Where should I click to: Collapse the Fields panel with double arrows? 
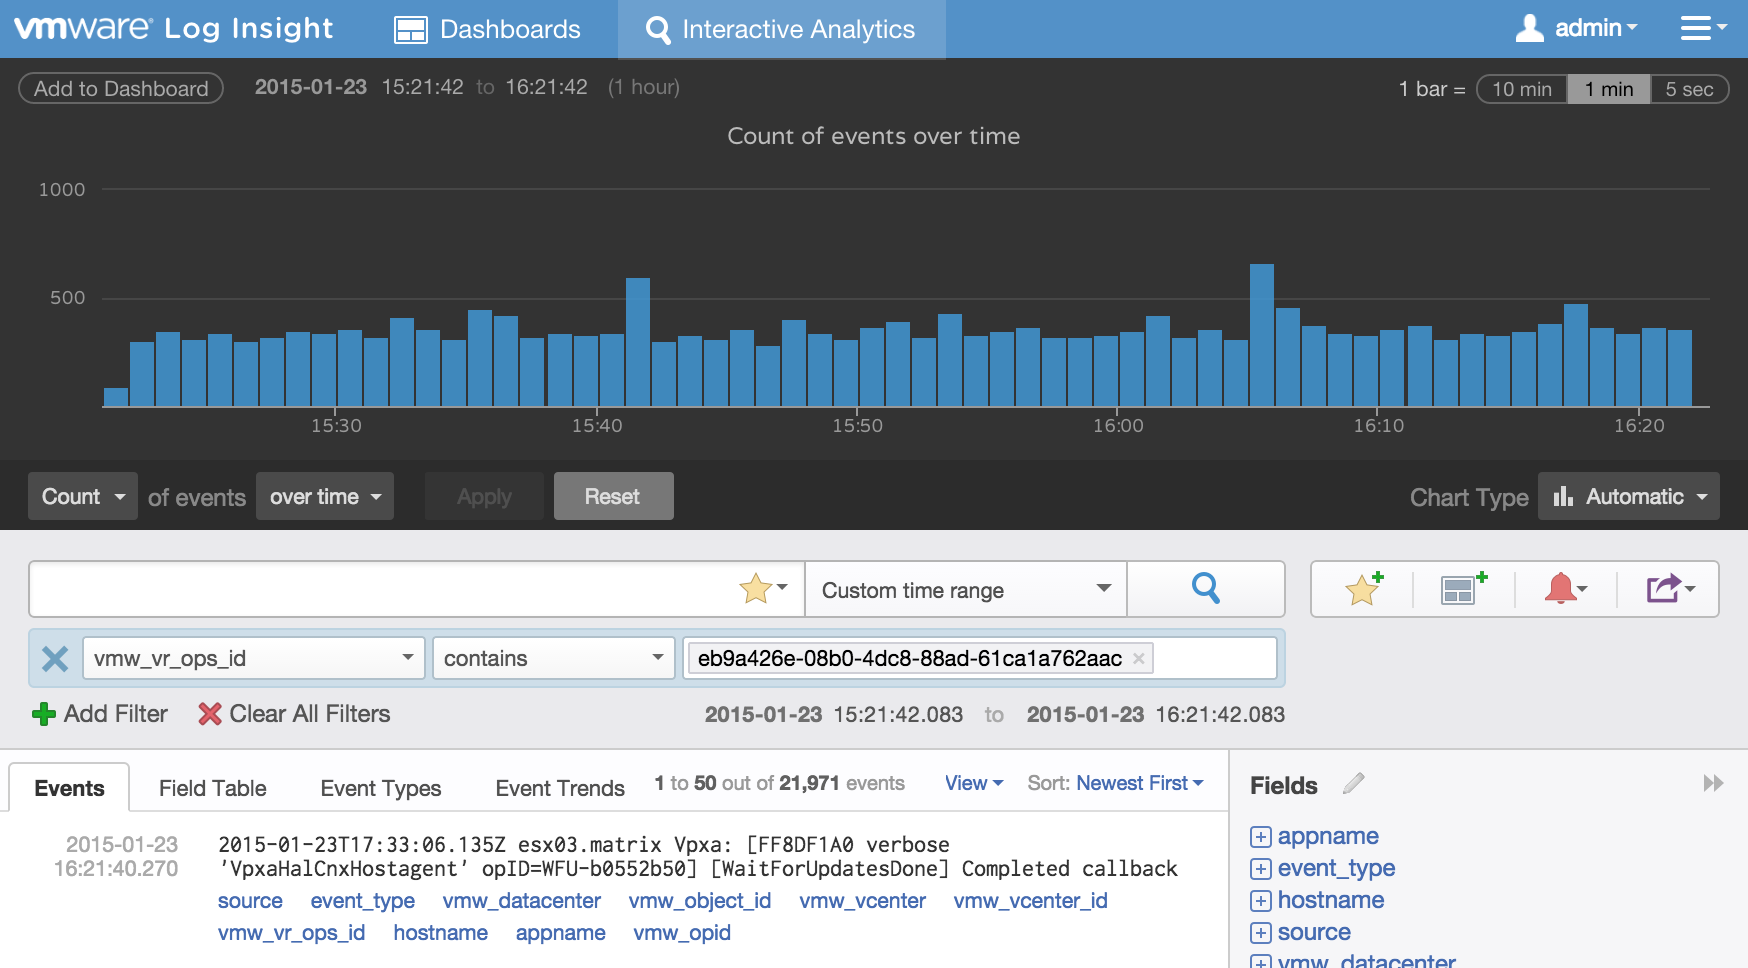click(x=1712, y=783)
